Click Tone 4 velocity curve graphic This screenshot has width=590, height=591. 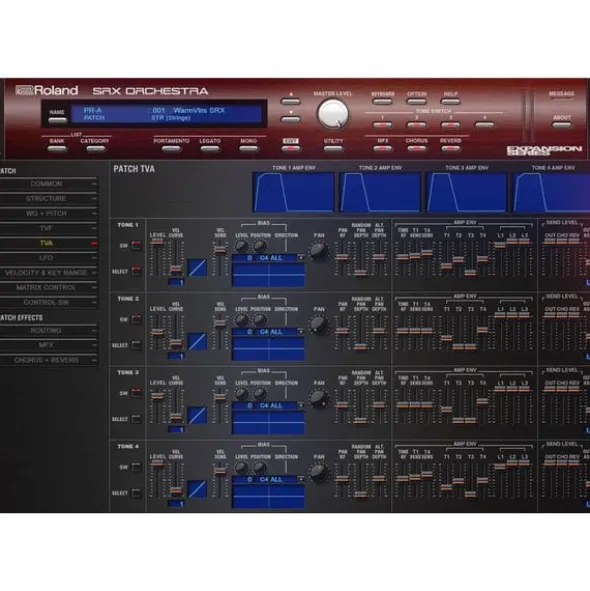(x=197, y=489)
